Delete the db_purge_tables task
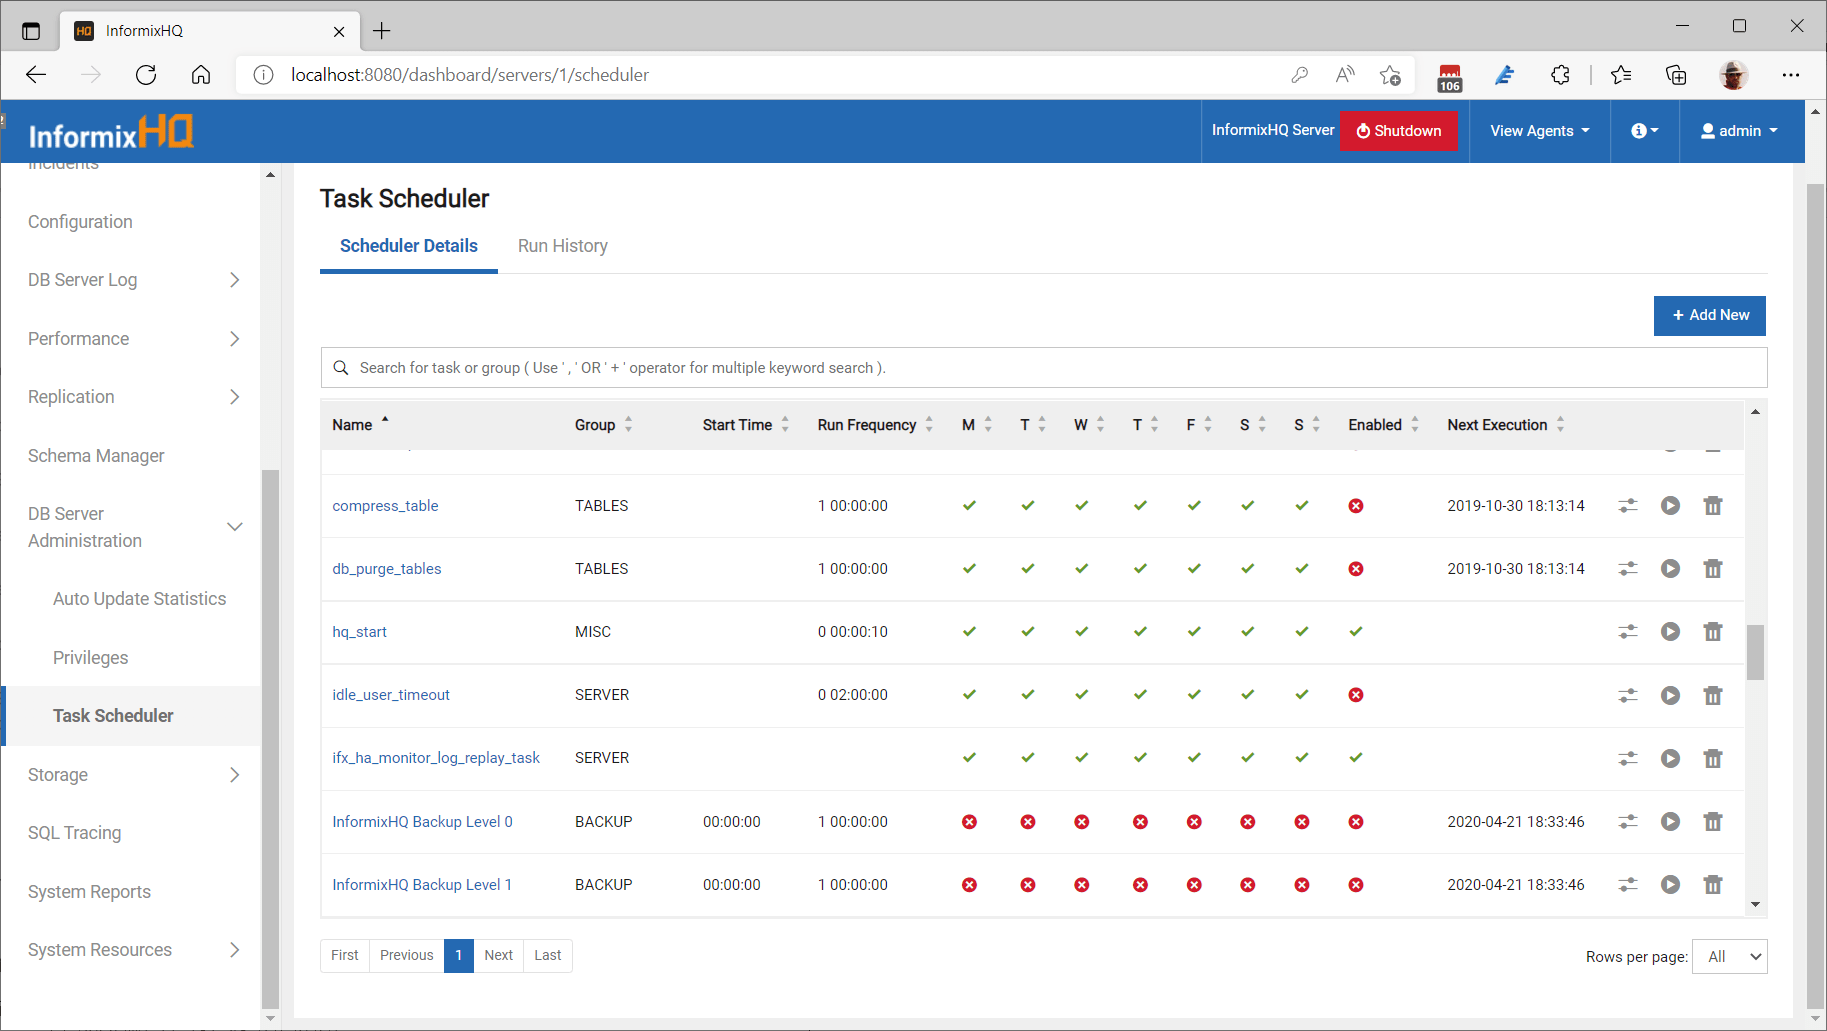Screen dimensions: 1827x1031 coord(1713,569)
